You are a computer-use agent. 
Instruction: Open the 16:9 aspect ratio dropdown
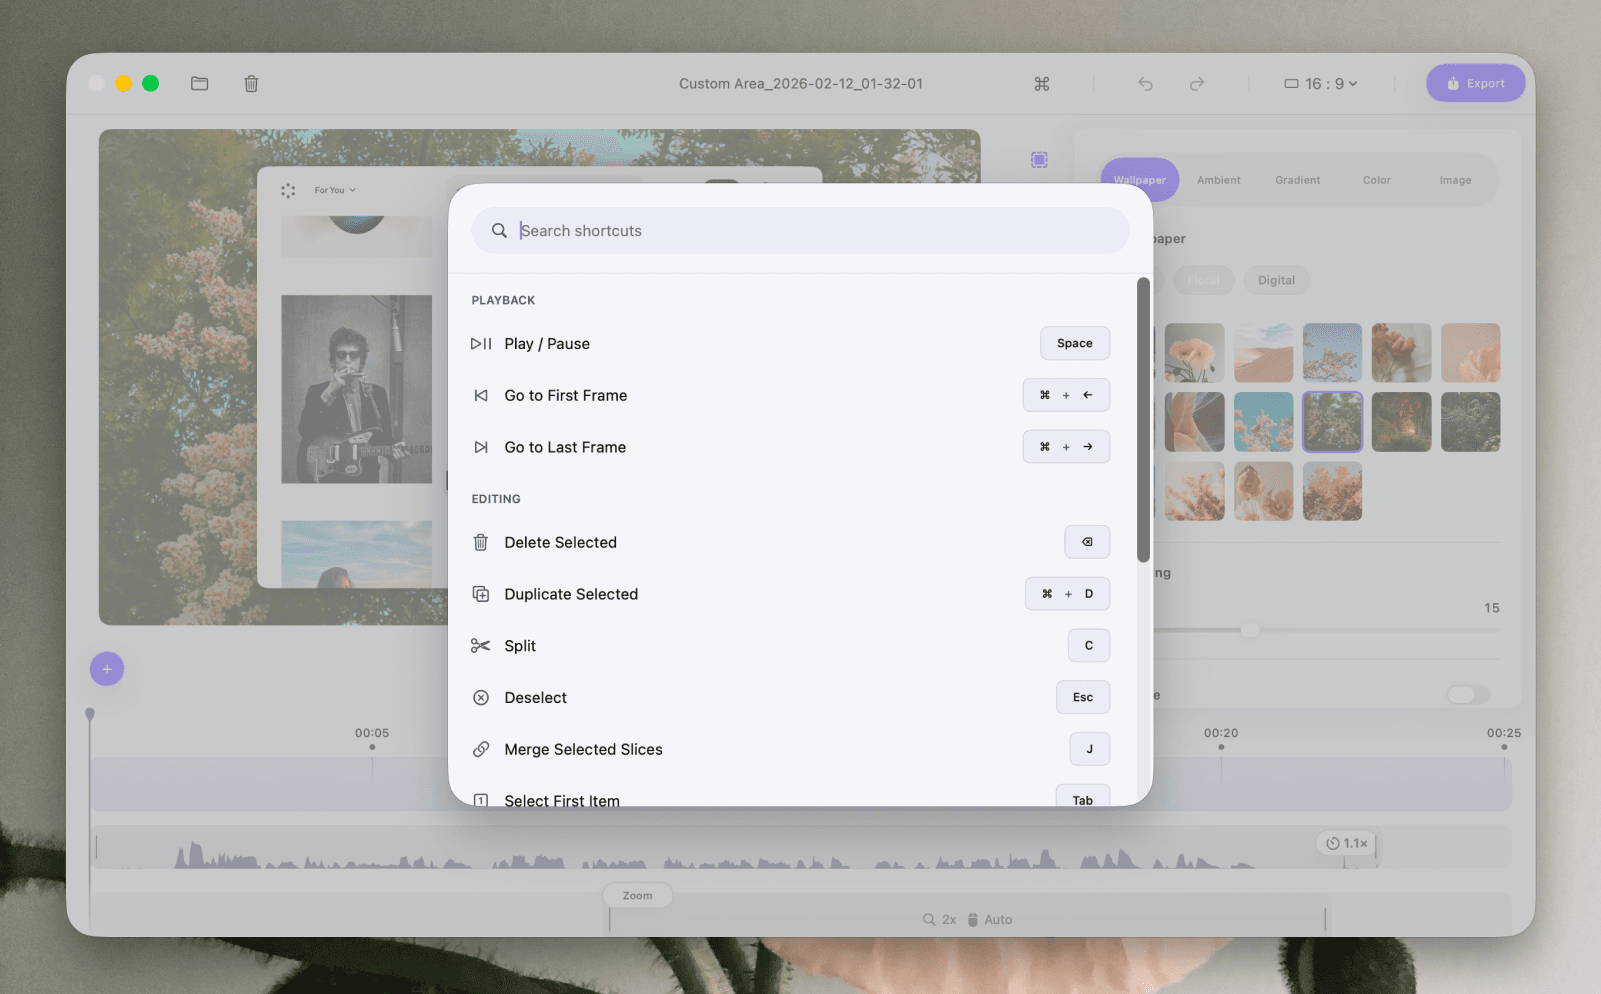click(x=1318, y=83)
